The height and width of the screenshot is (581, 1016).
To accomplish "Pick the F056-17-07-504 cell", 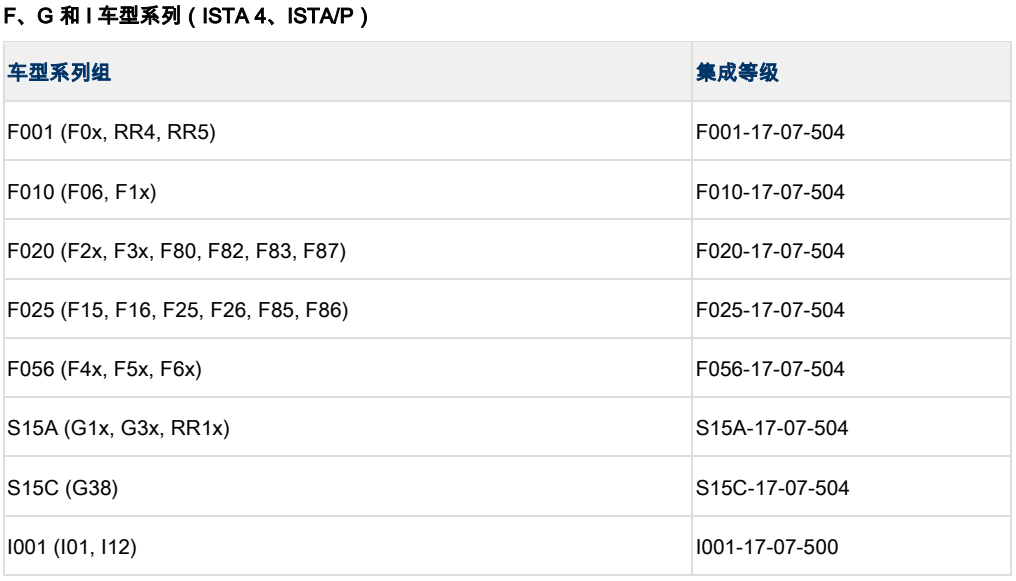I will (x=770, y=369).
